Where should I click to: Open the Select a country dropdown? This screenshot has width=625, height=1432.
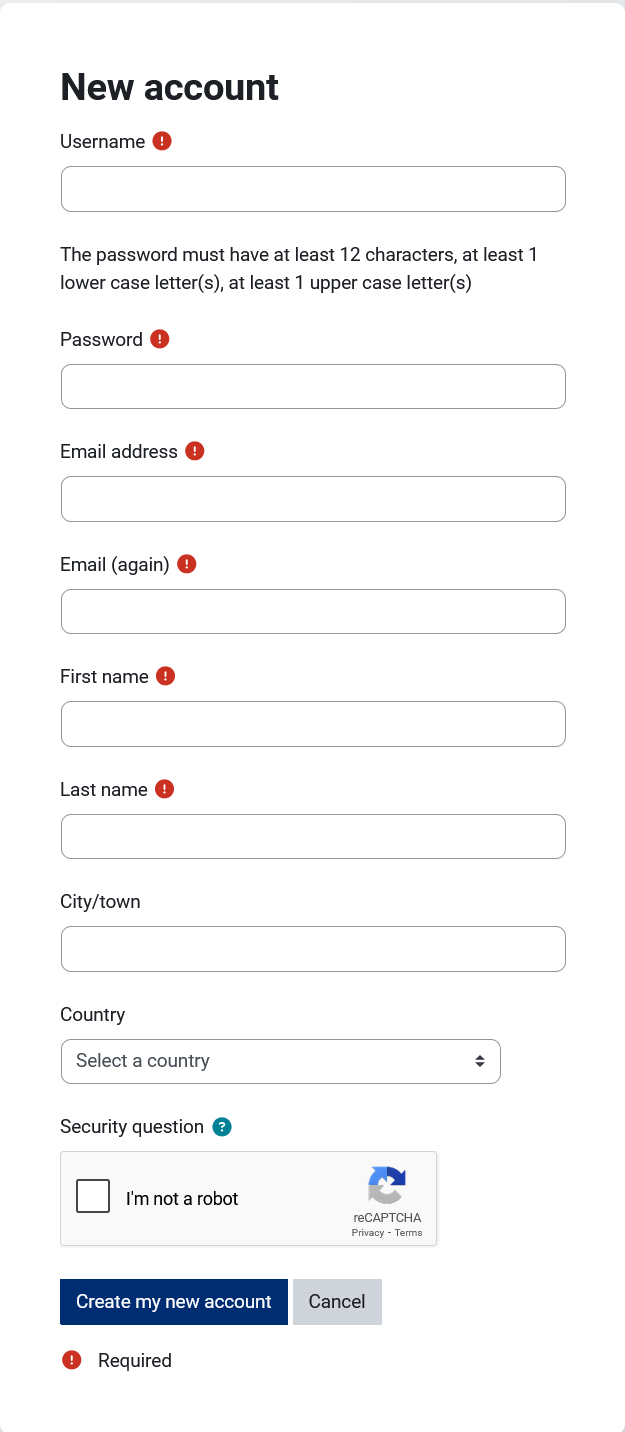(280, 1061)
